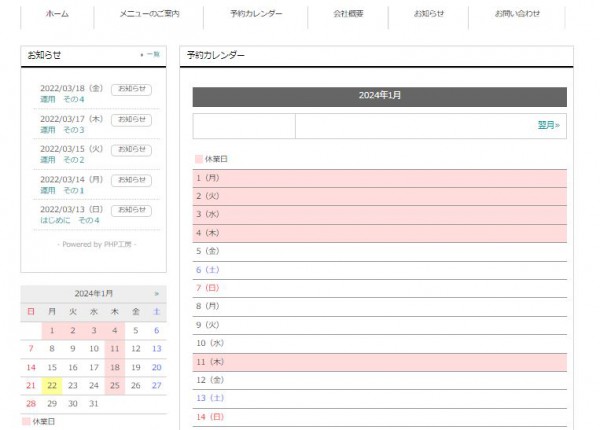
Task: Open the メニューのご案内 menu item
Action: [x=149, y=14]
